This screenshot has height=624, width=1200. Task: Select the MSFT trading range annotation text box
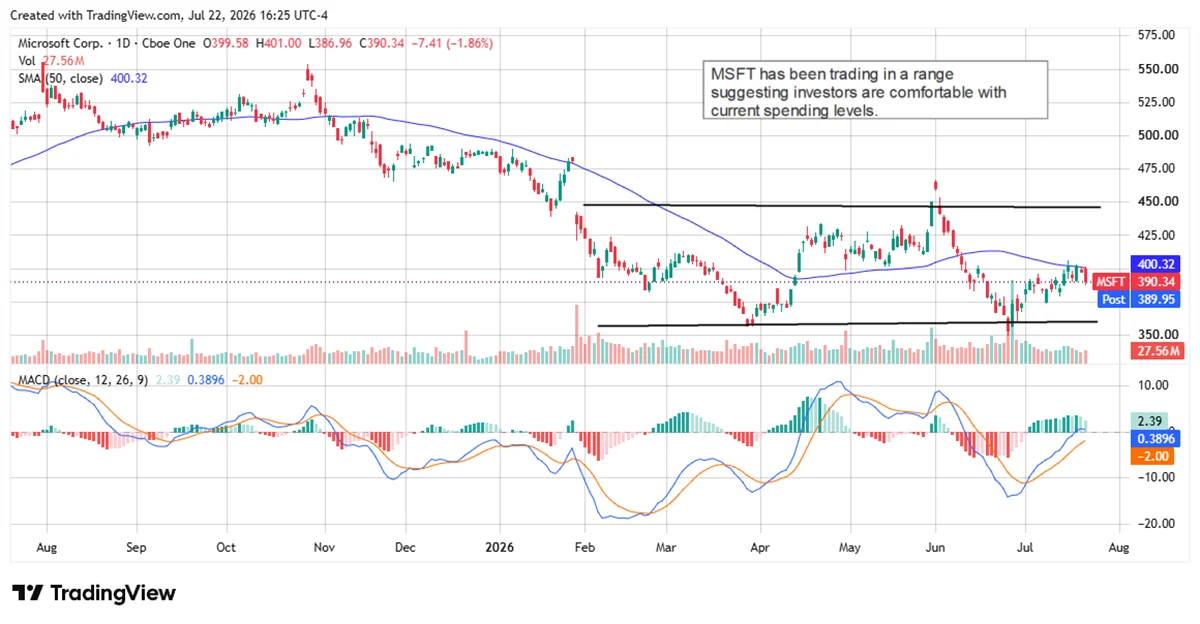(874, 92)
